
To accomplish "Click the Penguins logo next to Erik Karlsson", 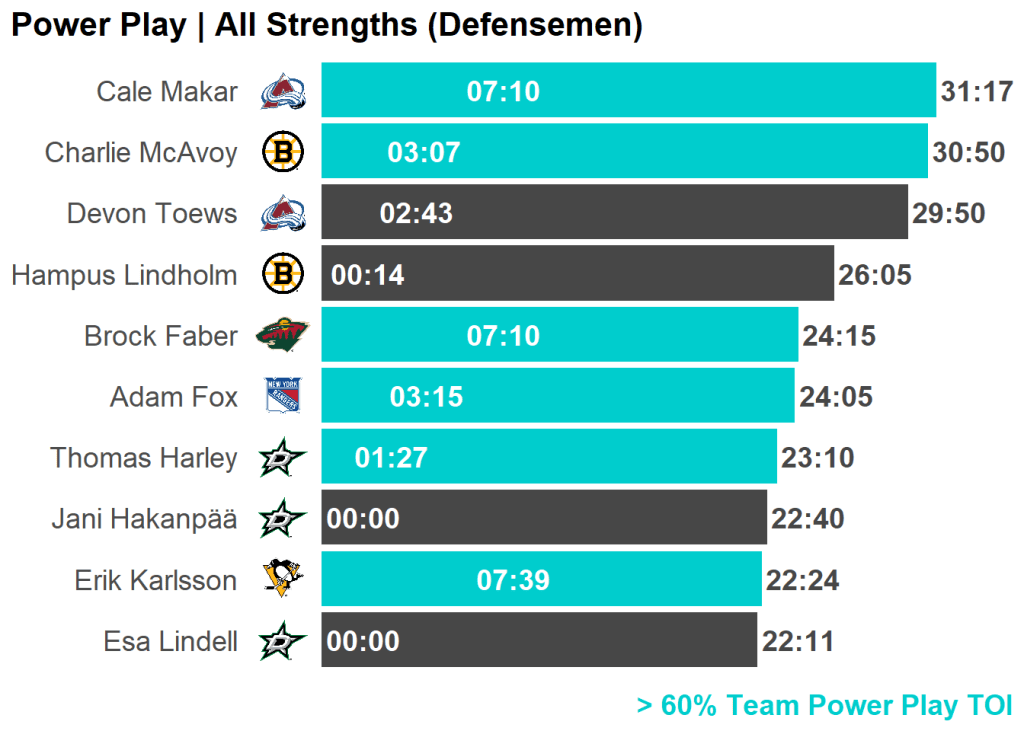I will pyautogui.click(x=283, y=579).
